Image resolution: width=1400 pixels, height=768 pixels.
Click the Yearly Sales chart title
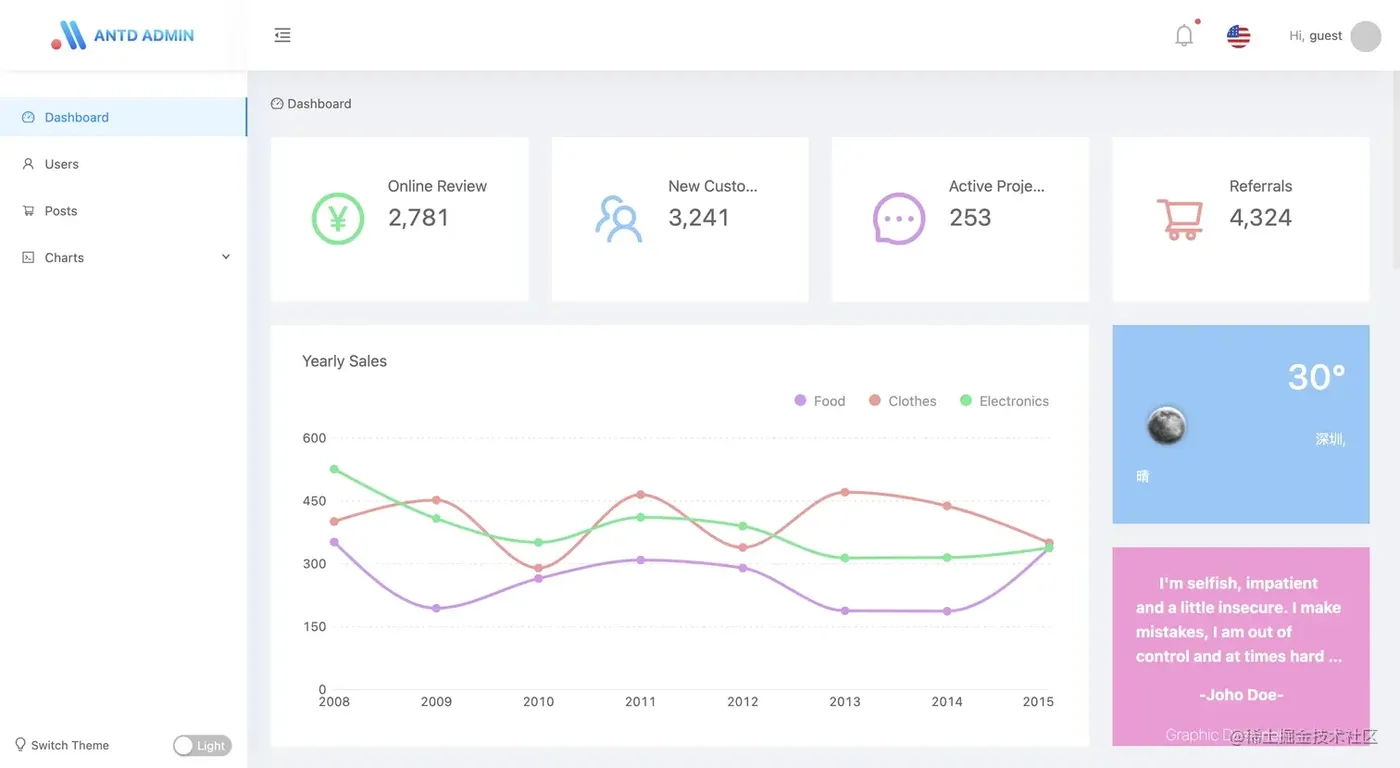pyautogui.click(x=344, y=361)
